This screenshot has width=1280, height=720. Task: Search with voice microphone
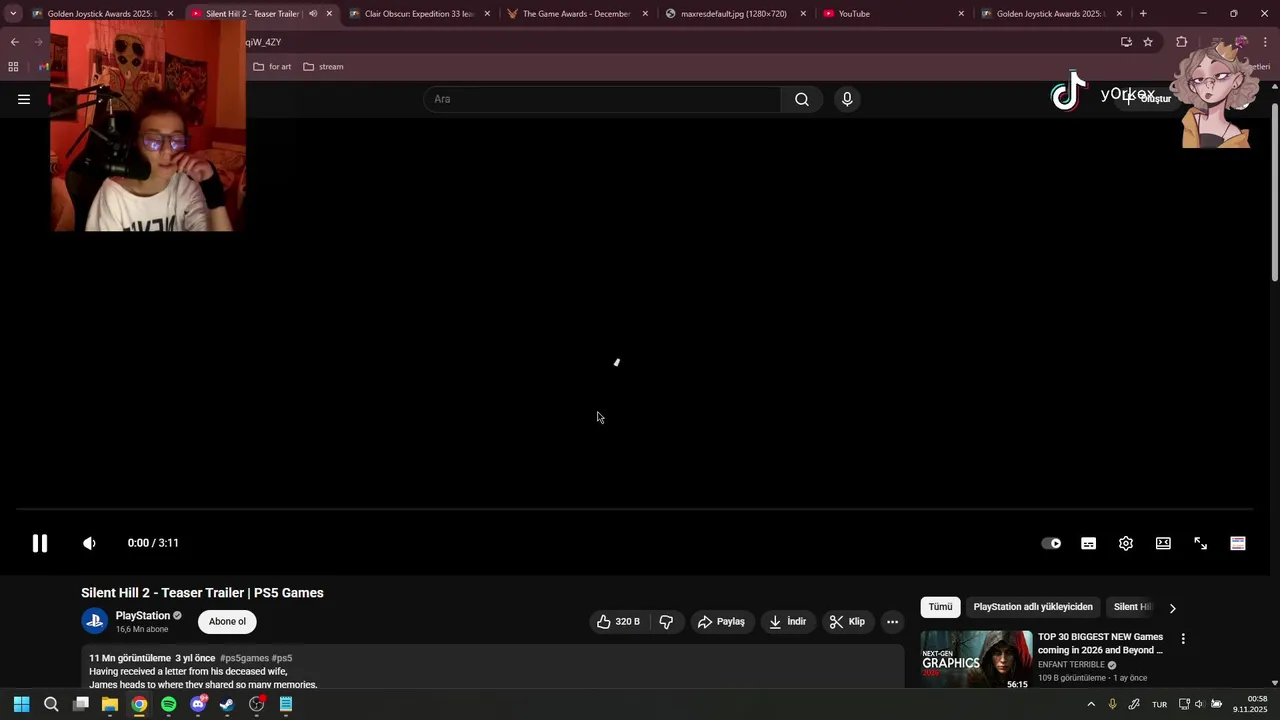[x=847, y=99]
